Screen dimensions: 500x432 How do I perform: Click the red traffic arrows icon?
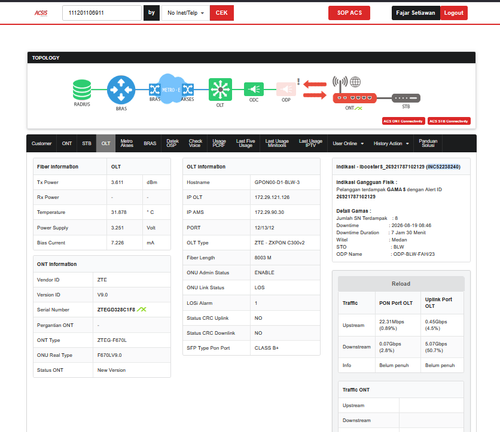[315, 90]
